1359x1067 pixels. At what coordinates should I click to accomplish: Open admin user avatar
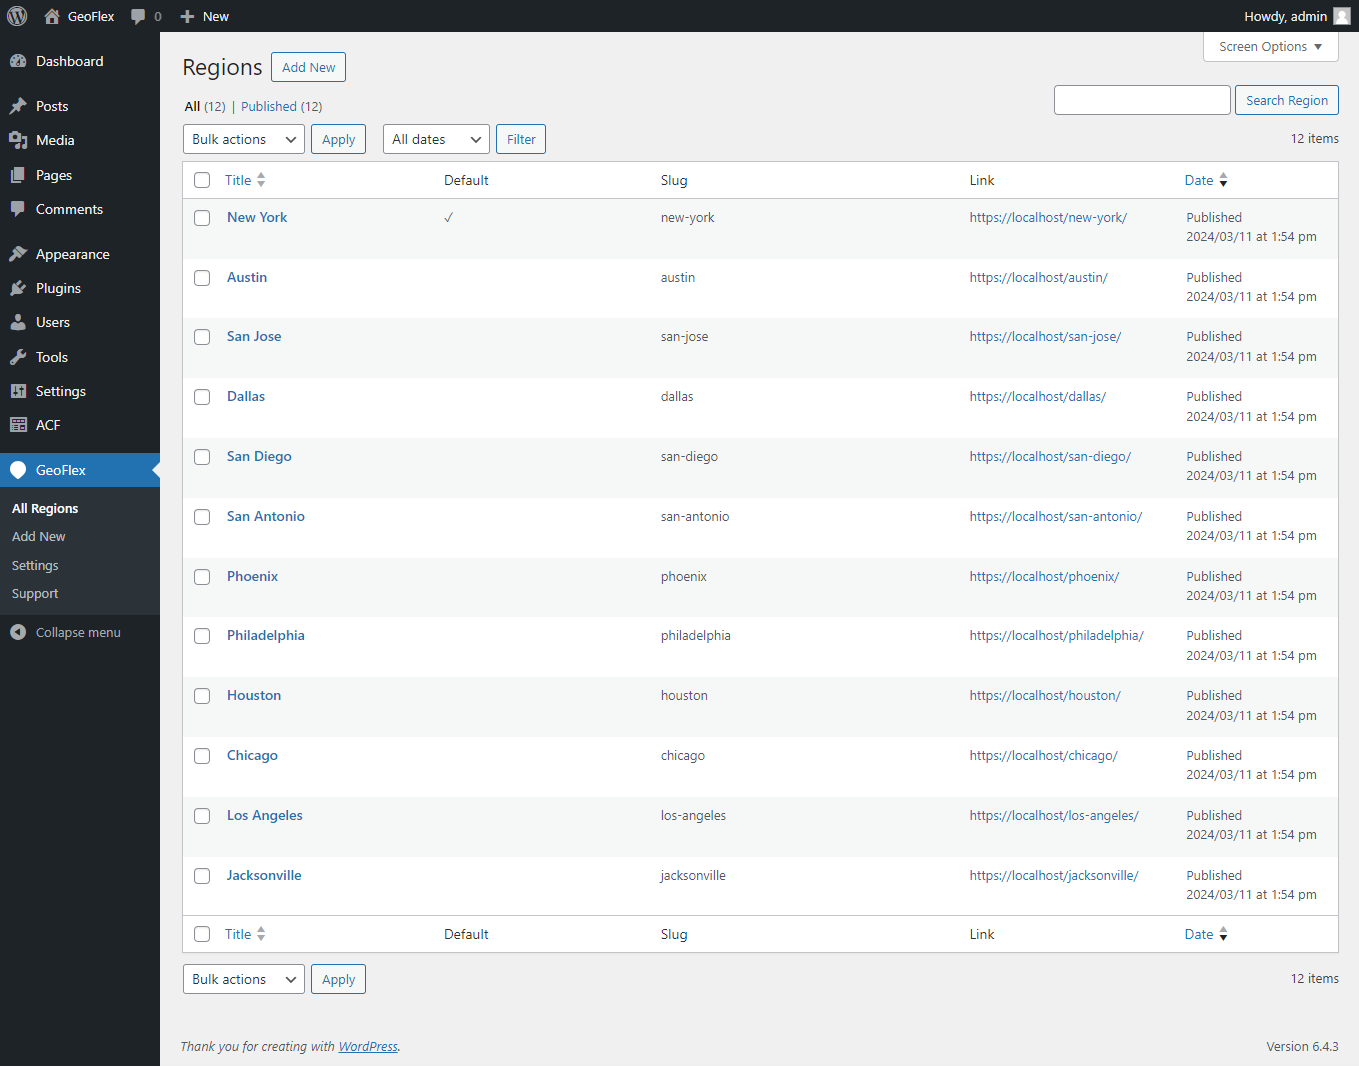[x=1342, y=16]
